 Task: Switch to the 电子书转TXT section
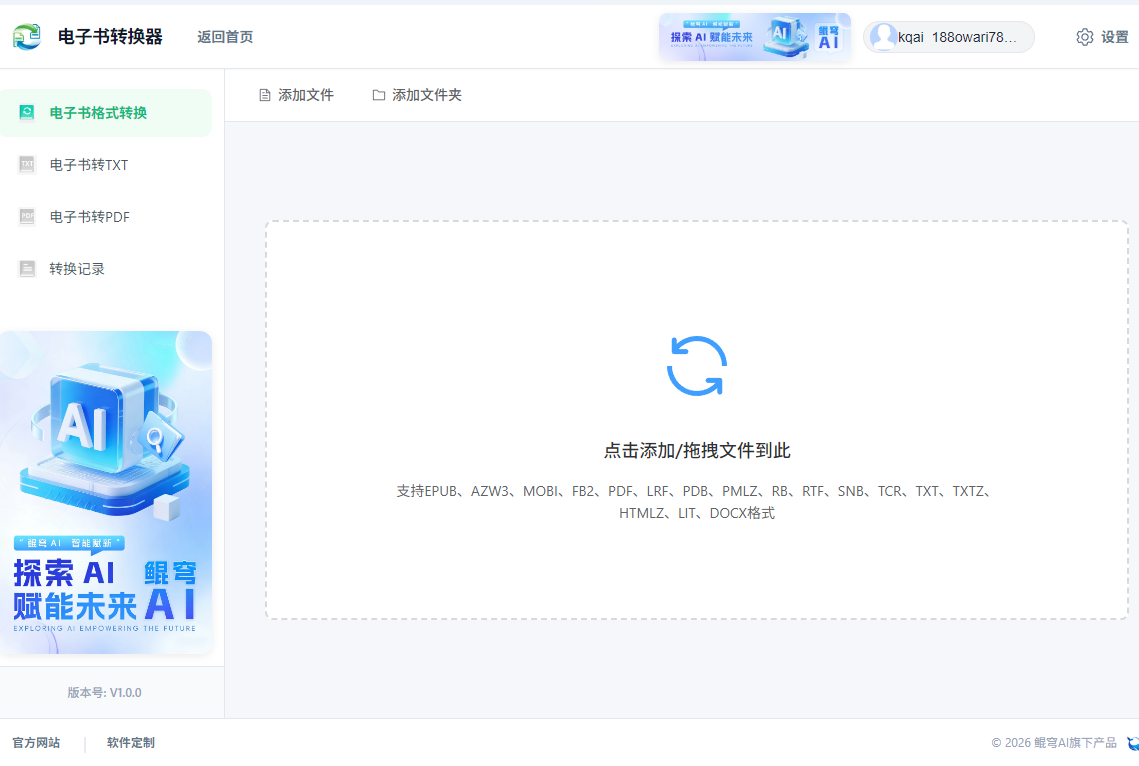click(x=88, y=164)
